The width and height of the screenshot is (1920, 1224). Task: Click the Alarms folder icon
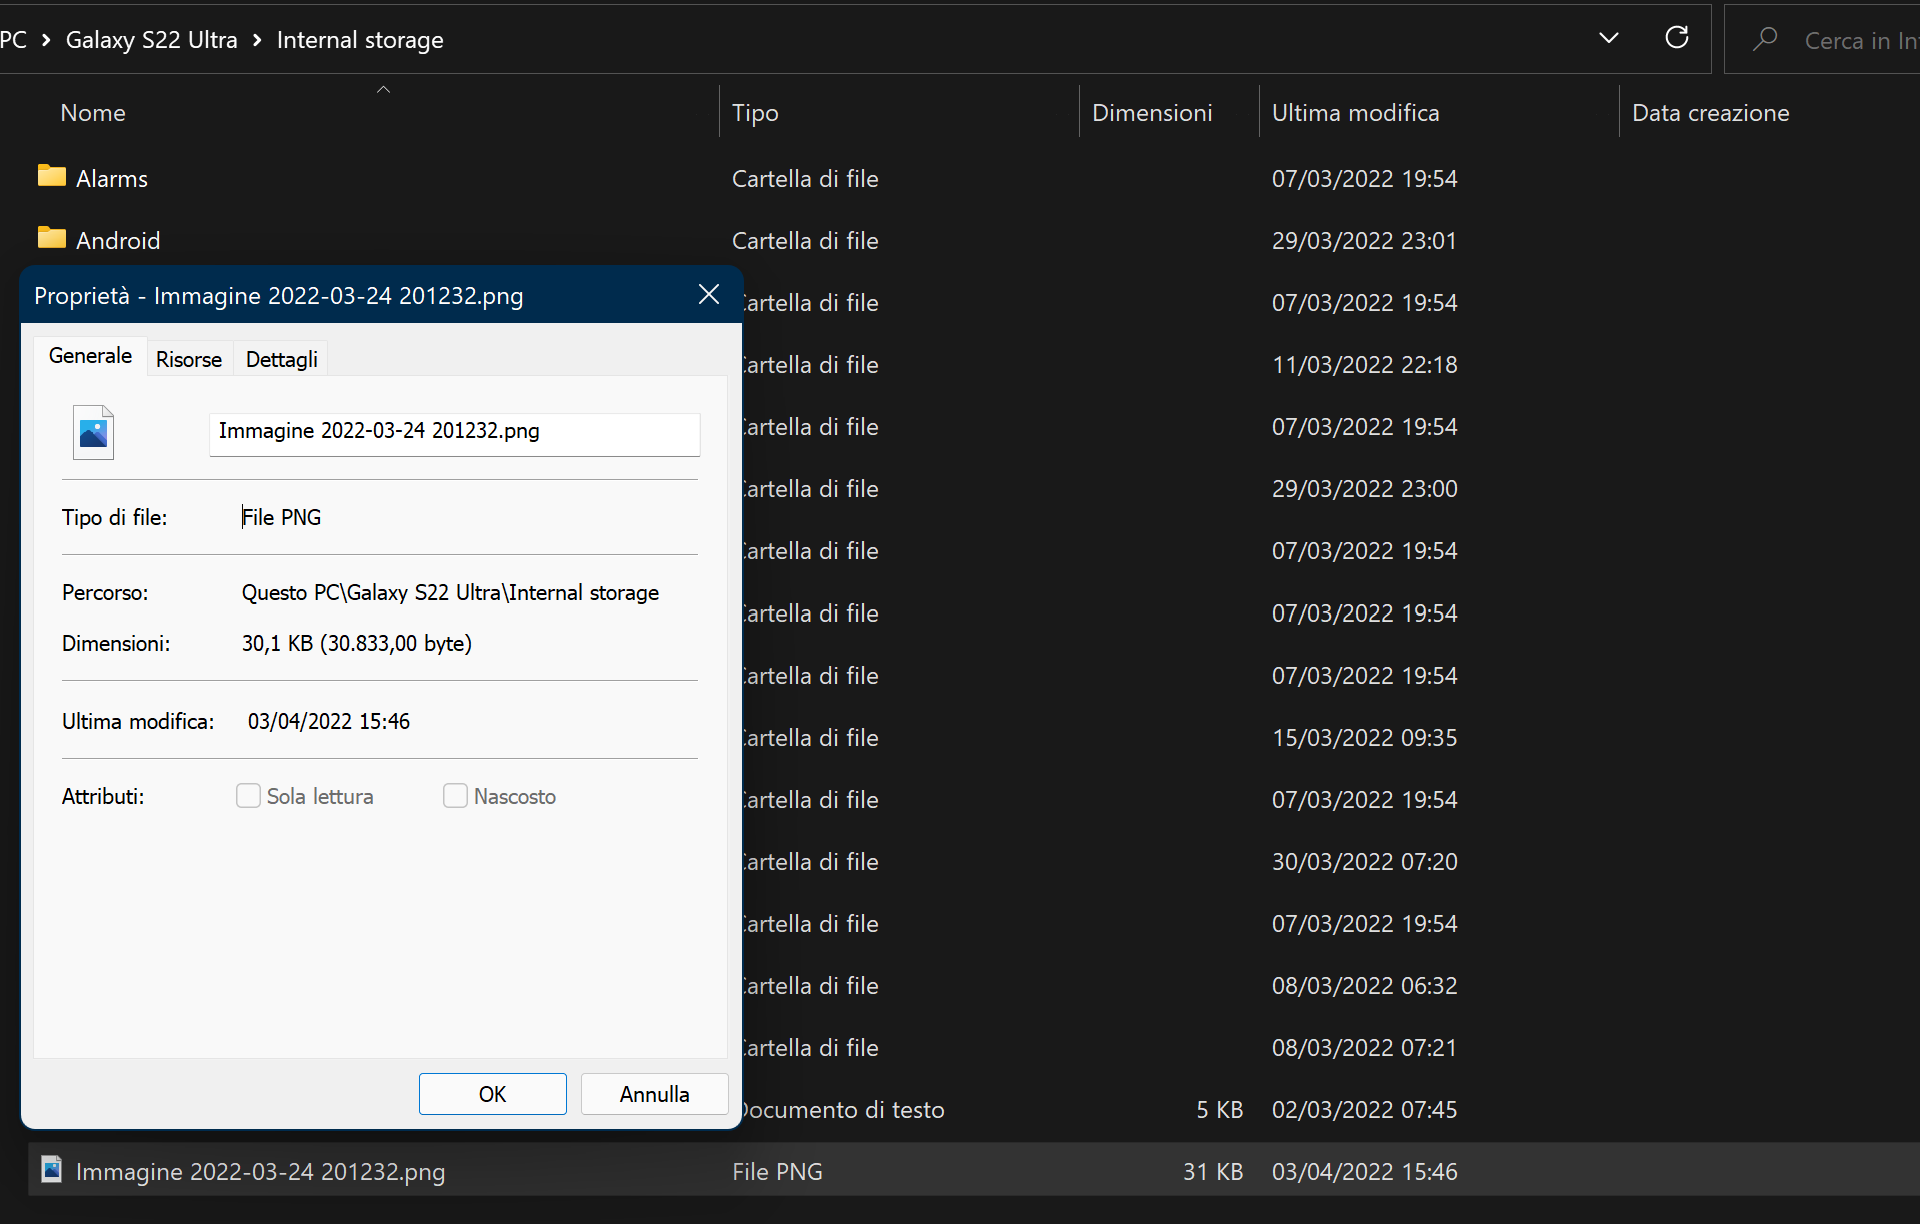52,176
